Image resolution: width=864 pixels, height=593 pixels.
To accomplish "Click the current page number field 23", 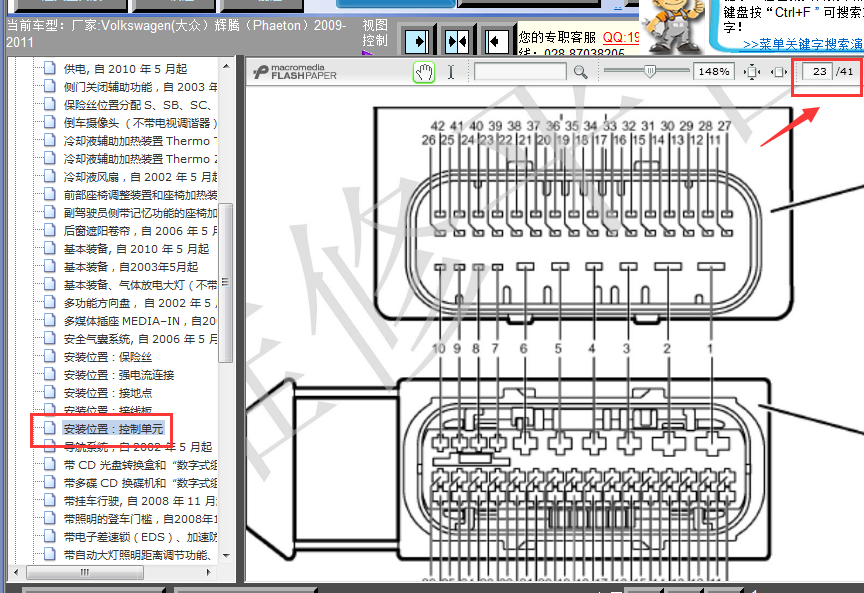I will click(x=817, y=72).
